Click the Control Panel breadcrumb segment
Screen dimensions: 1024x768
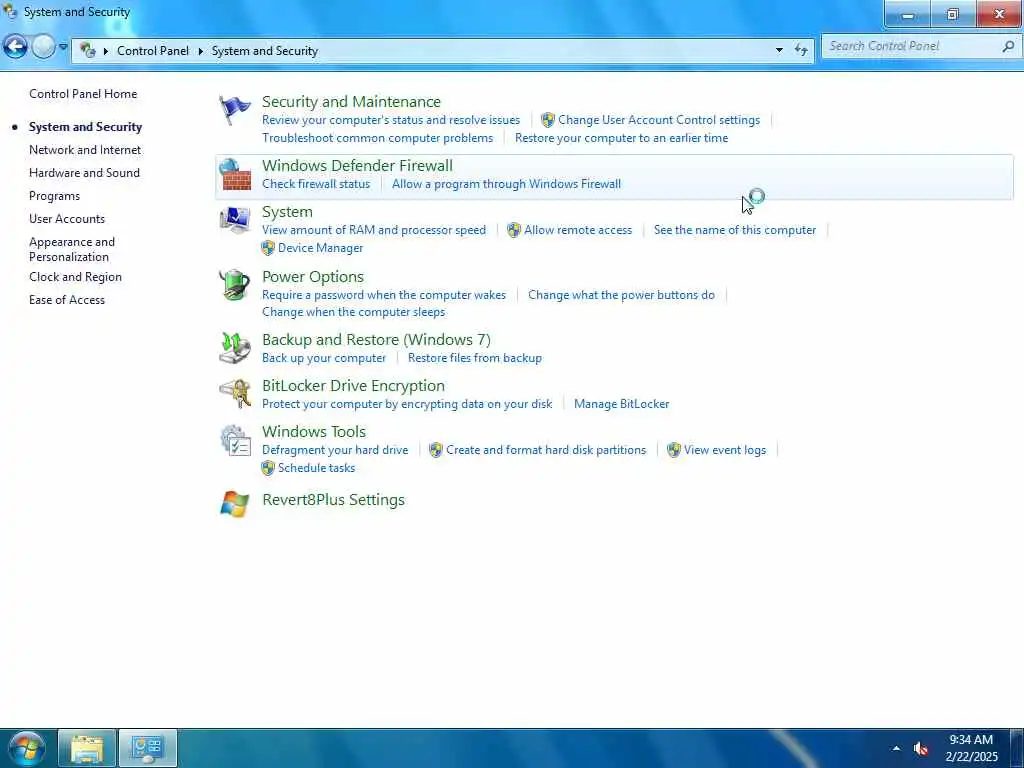coord(153,51)
